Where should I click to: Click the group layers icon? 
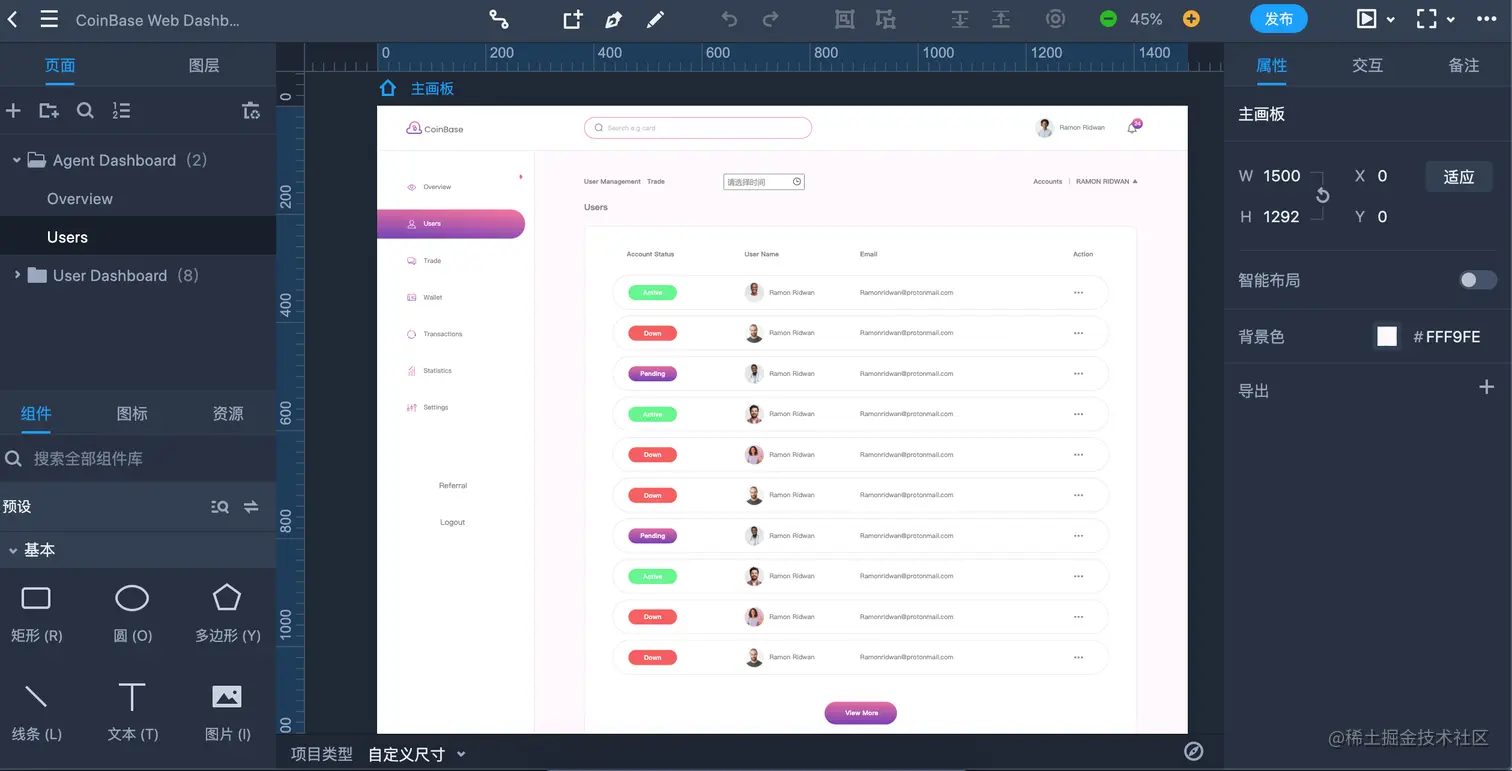point(845,19)
